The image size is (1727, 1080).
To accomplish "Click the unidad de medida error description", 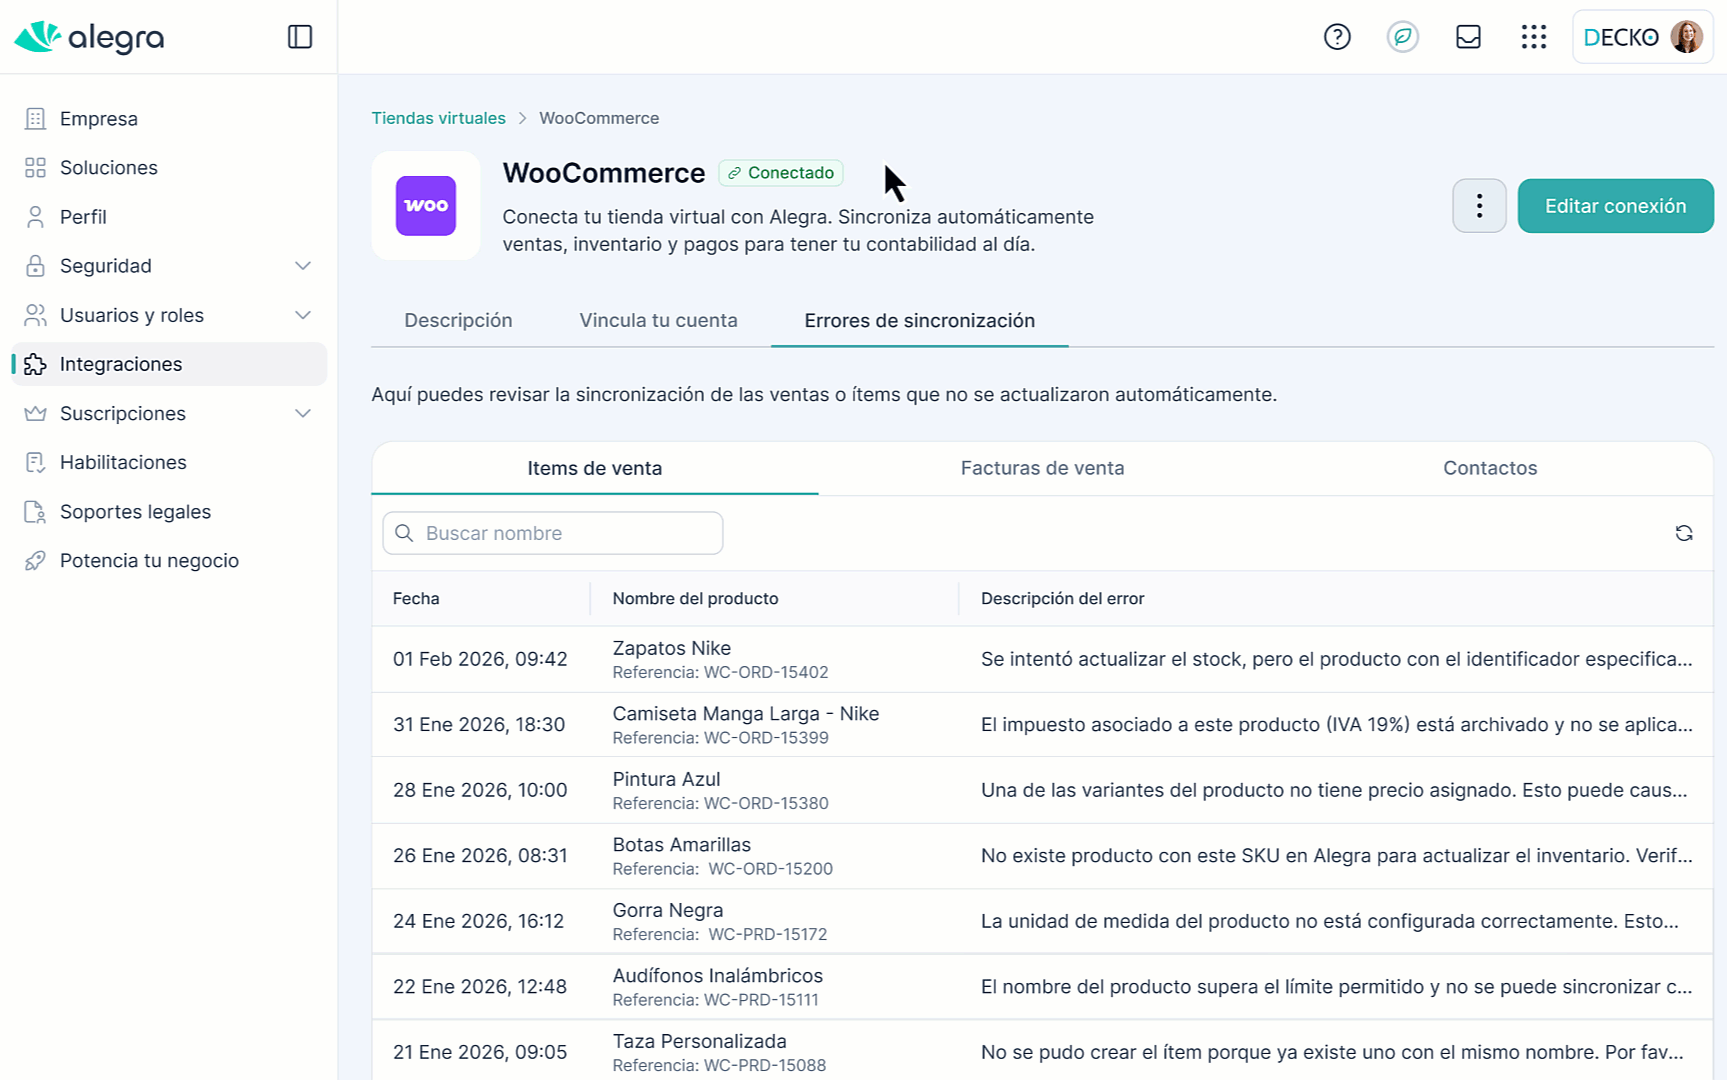I will point(1329,921).
